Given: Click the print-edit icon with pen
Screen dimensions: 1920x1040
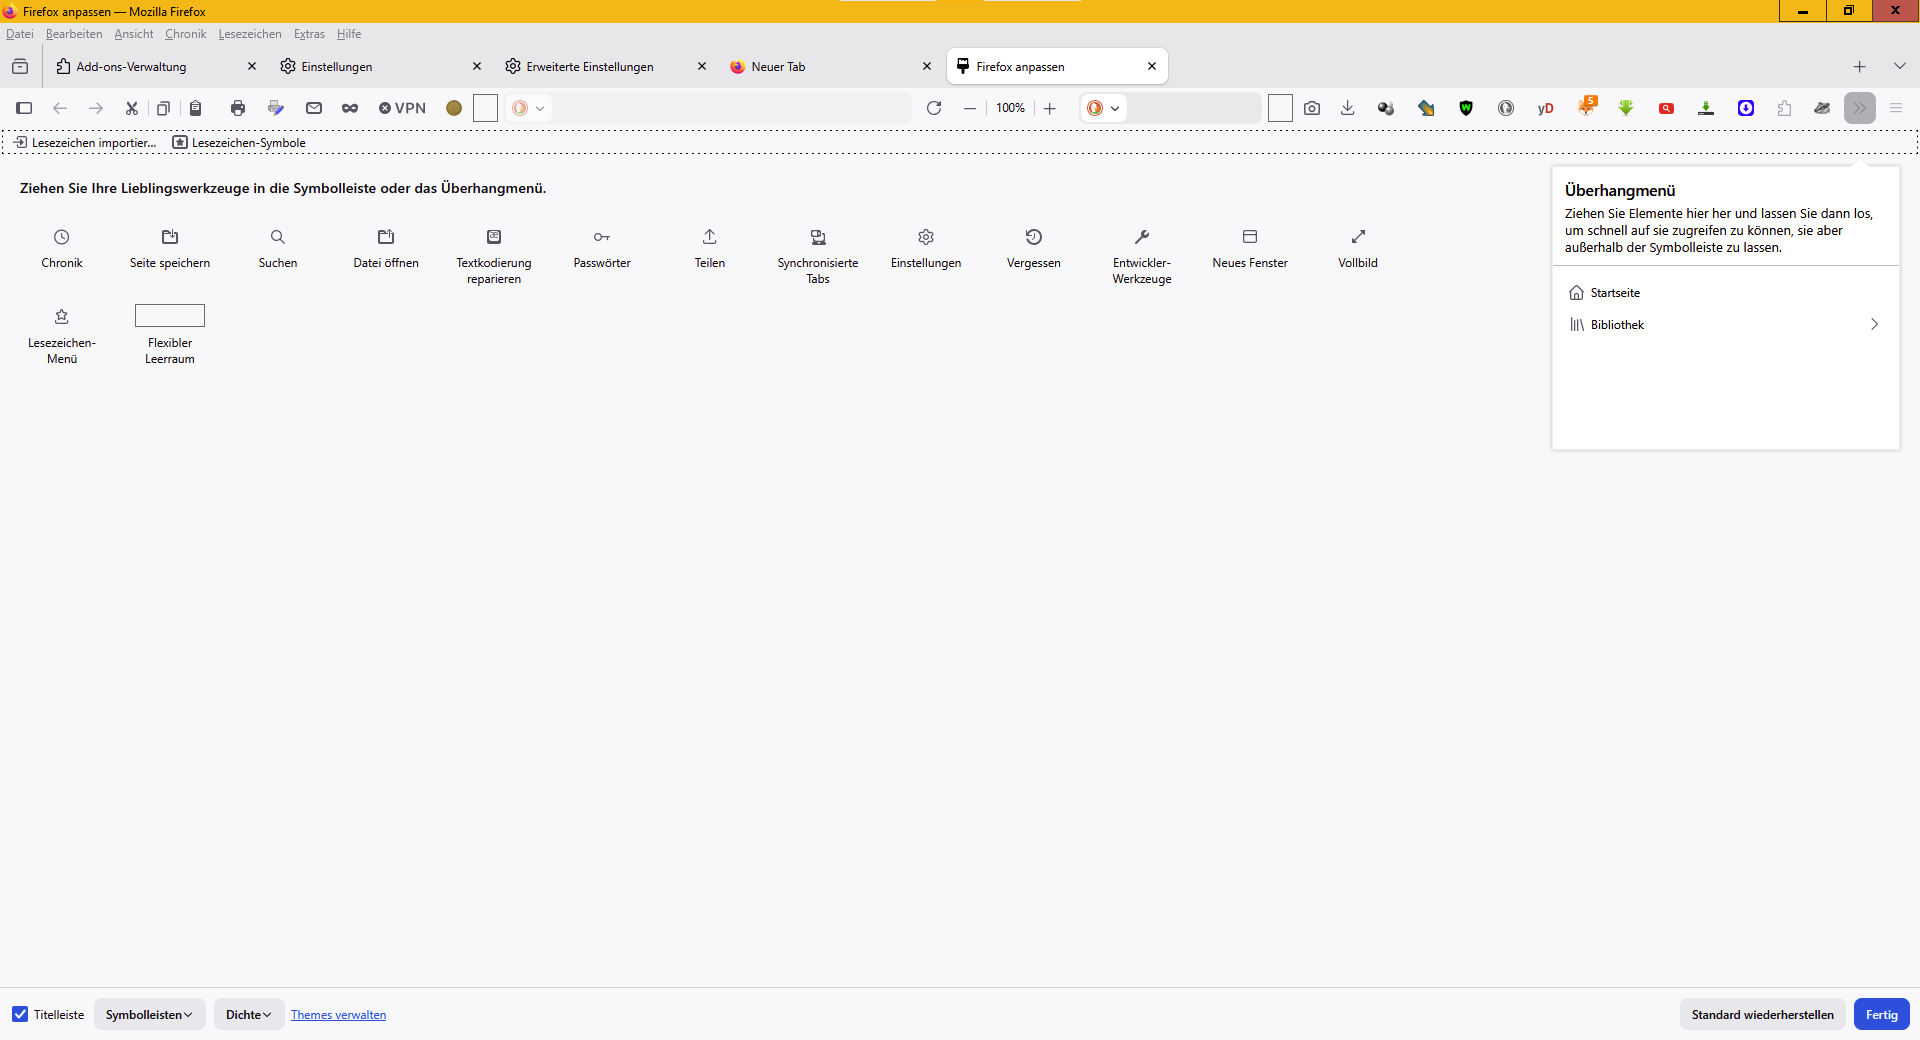Looking at the screenshot, I should tap(276, 108).
